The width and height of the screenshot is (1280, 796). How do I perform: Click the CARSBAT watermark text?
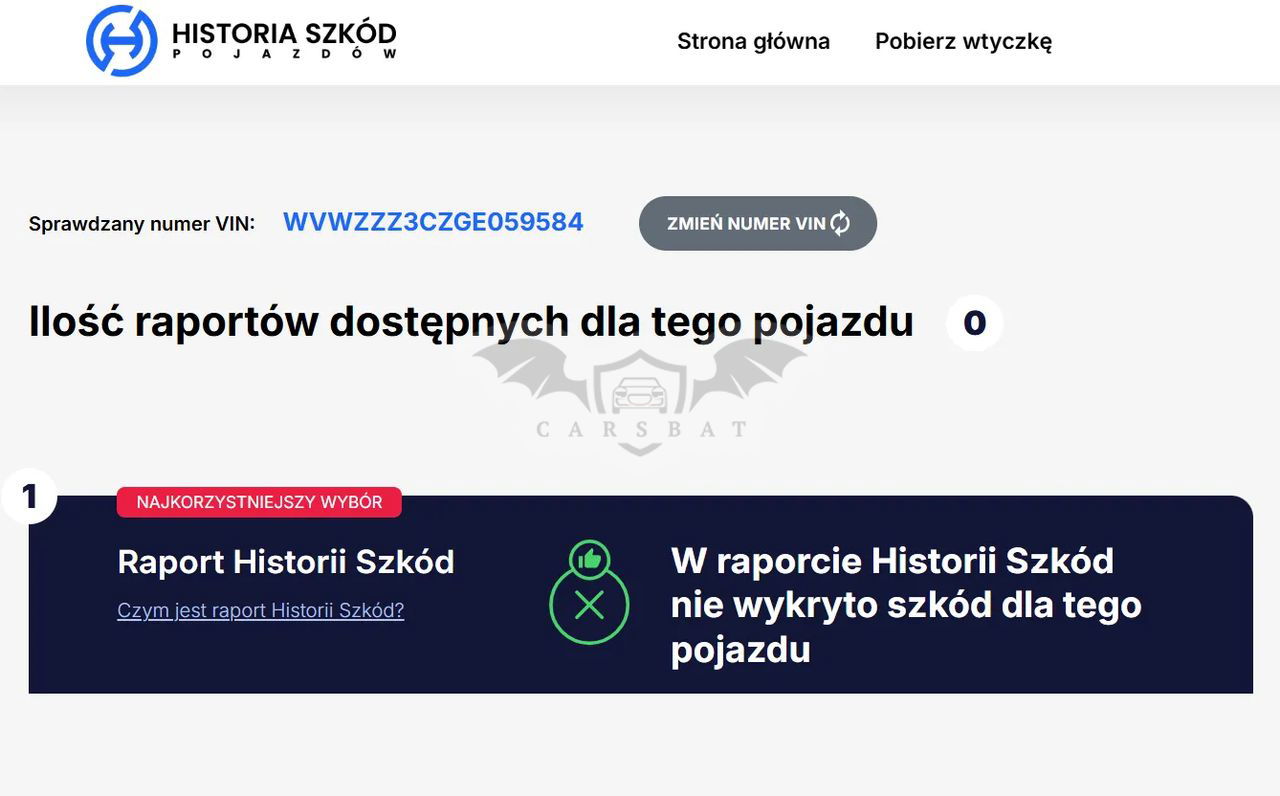tap(641, 430)
